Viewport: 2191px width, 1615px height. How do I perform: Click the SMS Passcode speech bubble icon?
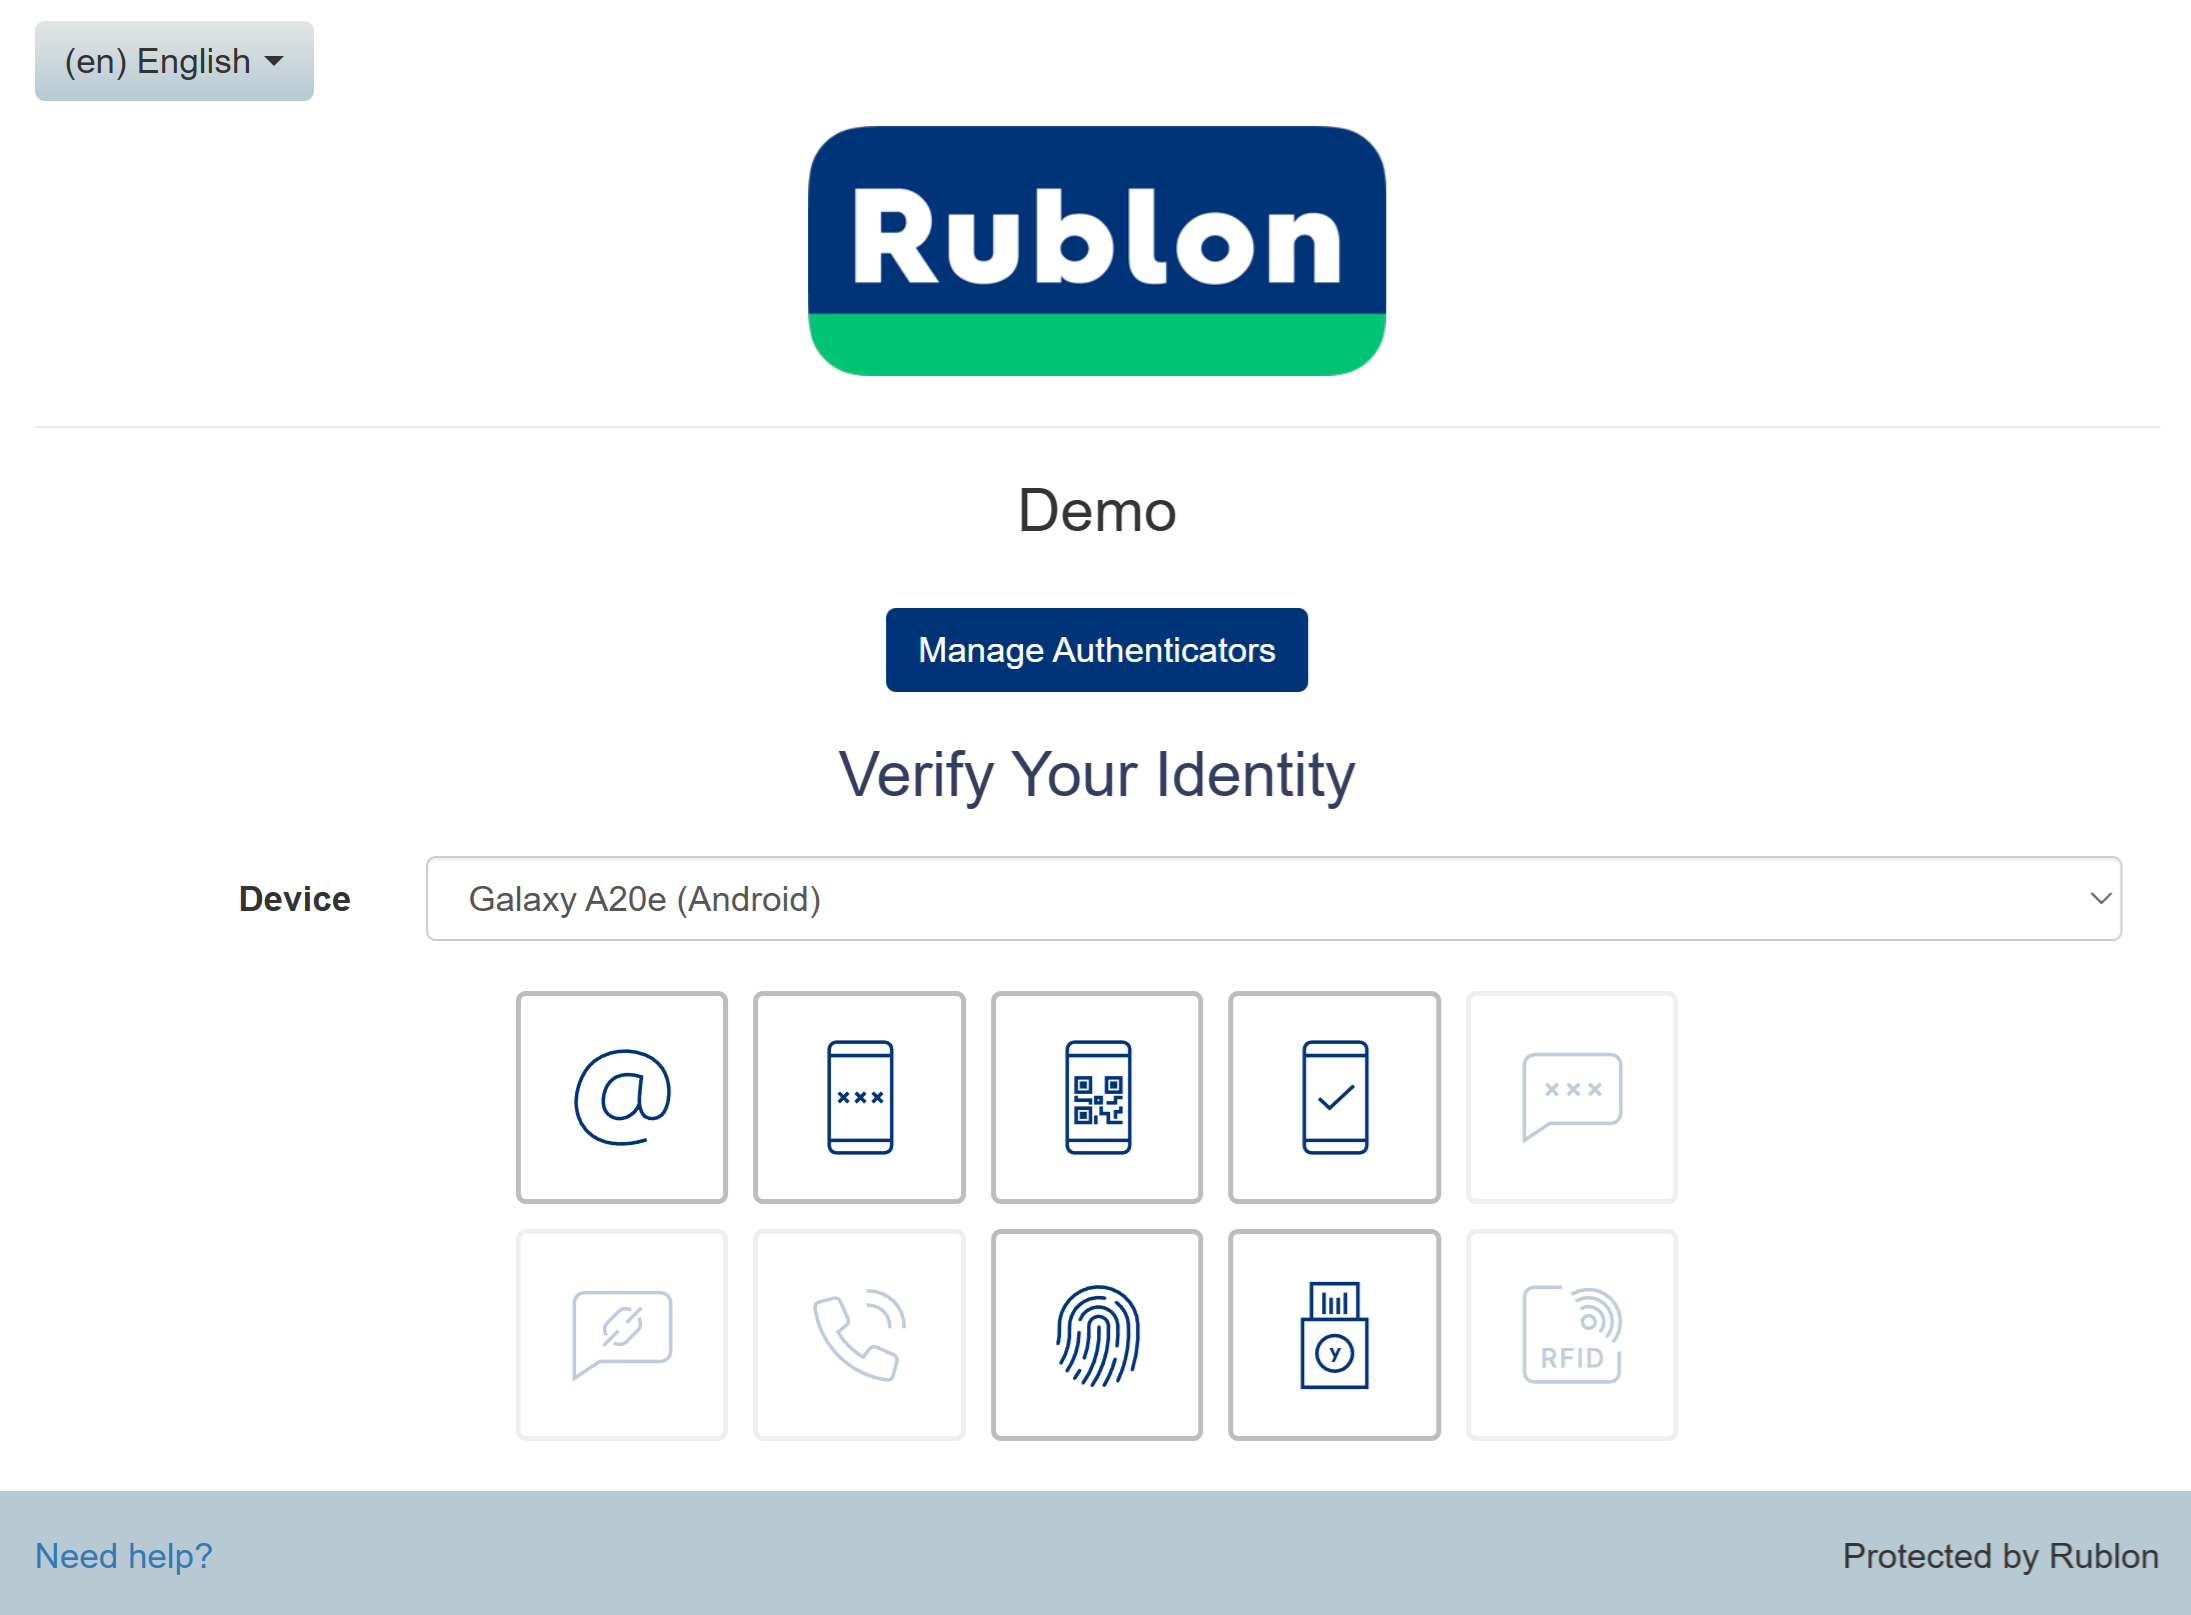(1571, 1097)
